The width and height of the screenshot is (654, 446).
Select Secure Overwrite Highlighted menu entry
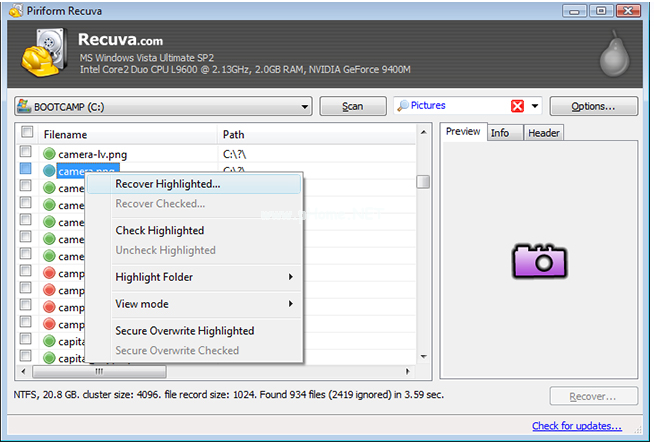(x=184, y=331)
